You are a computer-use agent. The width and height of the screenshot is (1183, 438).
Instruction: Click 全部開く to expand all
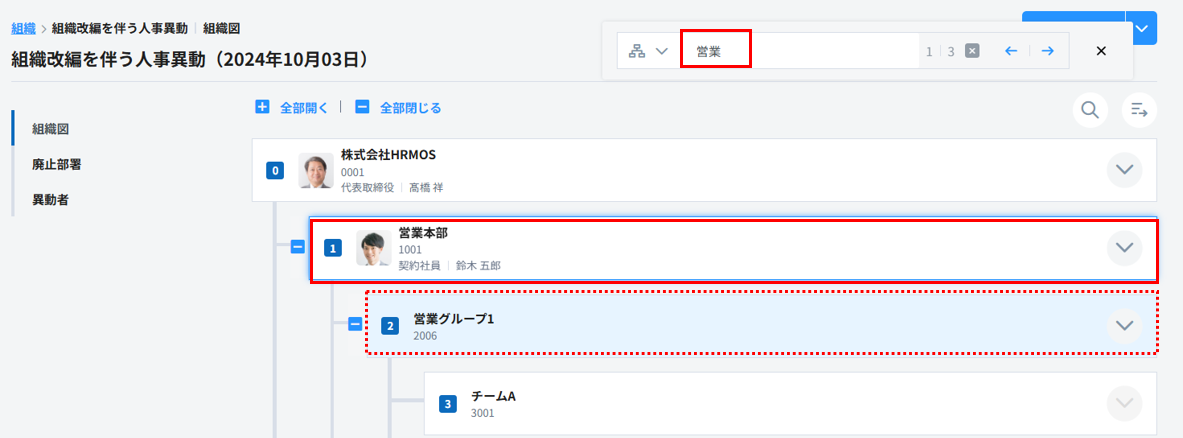pos(292,107)
